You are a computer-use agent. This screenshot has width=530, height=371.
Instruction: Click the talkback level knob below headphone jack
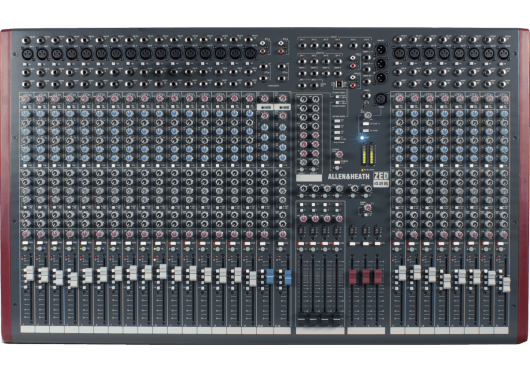(x=368, y=115)
